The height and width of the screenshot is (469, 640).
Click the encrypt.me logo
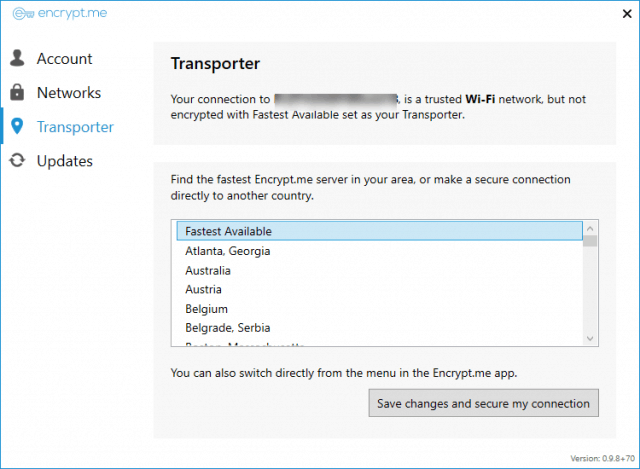tap(60, 13)
